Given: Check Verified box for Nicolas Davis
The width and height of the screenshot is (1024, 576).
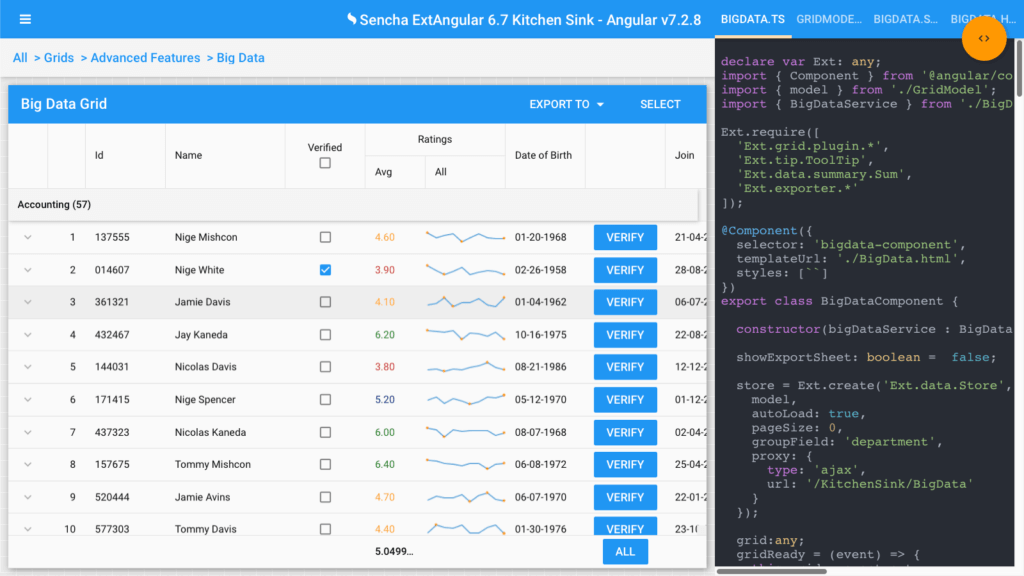Looking at the screenshot, I should click(x=325, y=367).
